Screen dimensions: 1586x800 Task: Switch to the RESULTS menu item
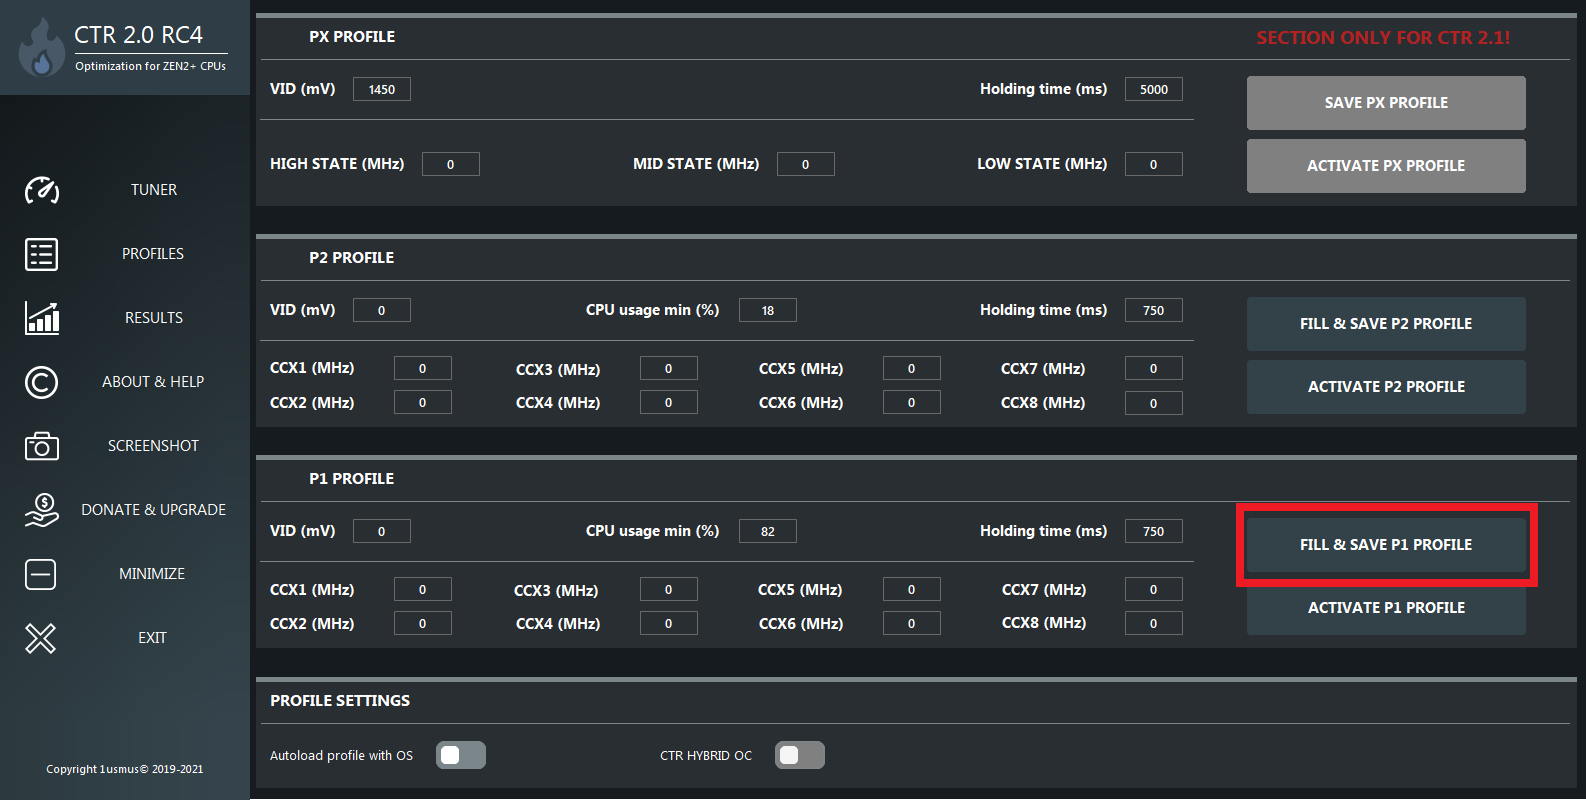[x=154, y=318]
